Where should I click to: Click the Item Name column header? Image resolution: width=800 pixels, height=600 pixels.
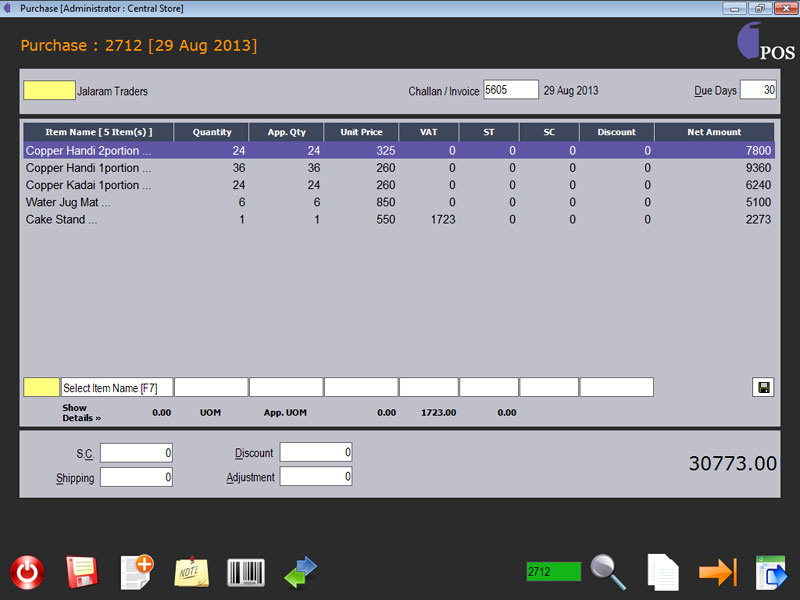tap(98, 132)
